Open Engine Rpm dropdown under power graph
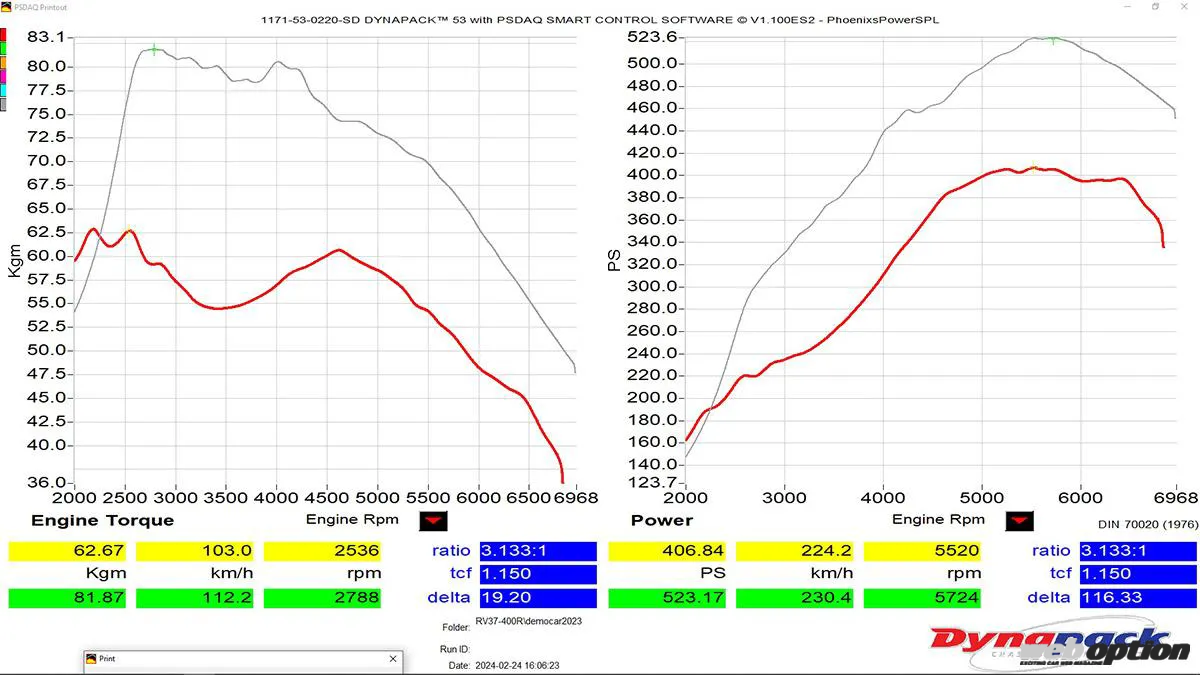 (x=1020, y=521)
